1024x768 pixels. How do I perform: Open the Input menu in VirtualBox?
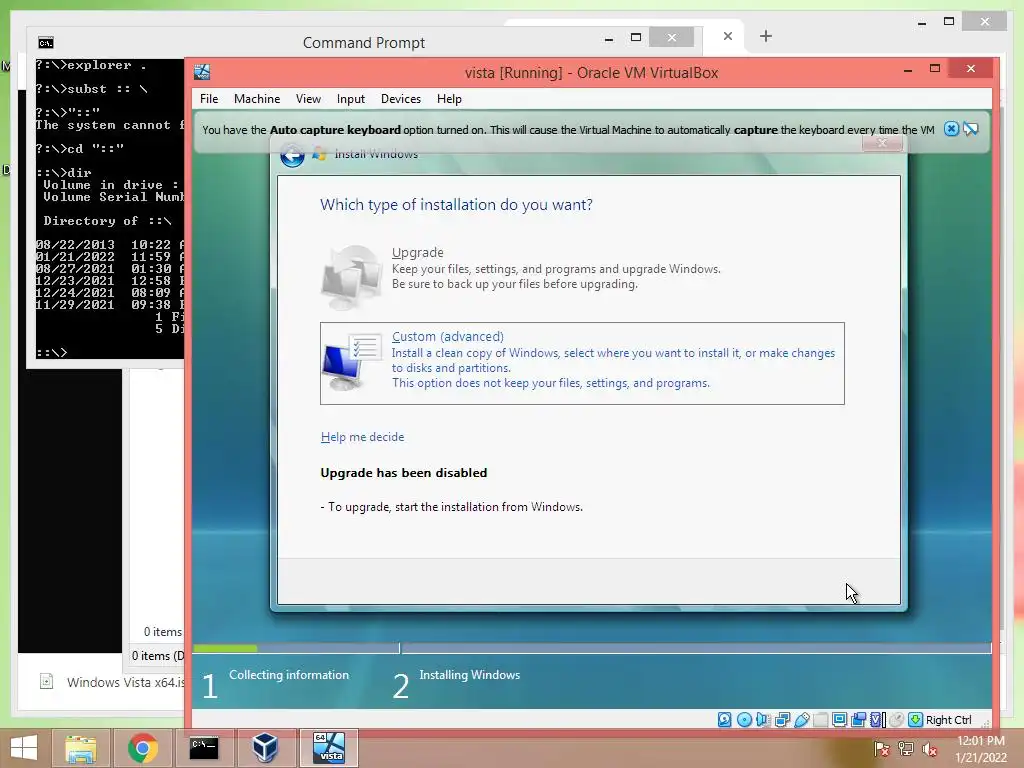tap(351, 99)
